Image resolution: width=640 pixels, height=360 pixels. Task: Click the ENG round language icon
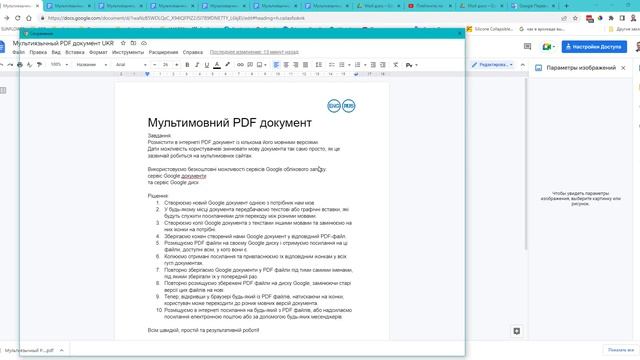pyautogui.click(x=334, y=106)
